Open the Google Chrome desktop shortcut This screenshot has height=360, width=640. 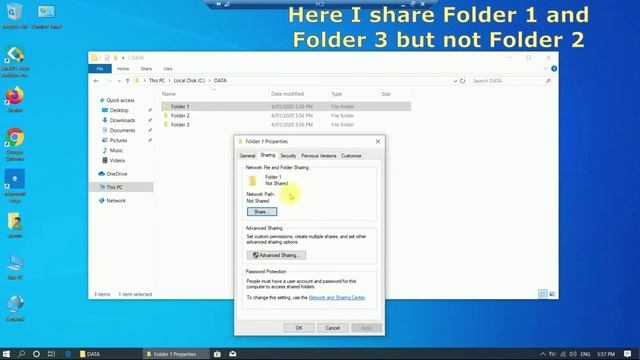(15, 144)
